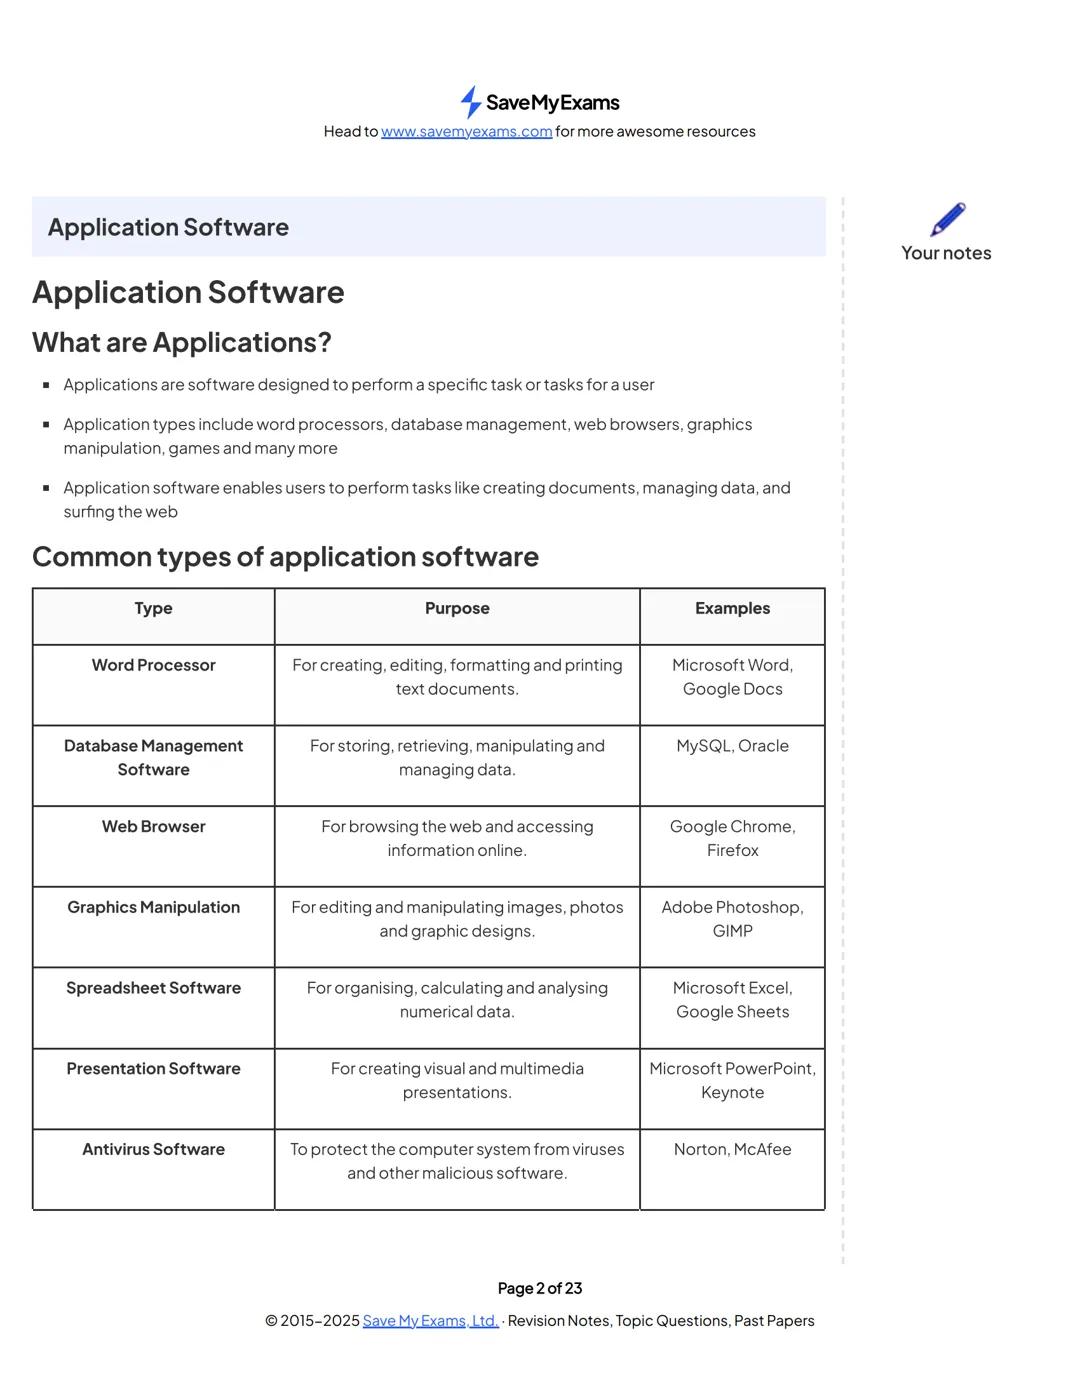Open the Save My Exams, Ltd. footer link
1080x1397 pixels.
[x=430, y=1321]
